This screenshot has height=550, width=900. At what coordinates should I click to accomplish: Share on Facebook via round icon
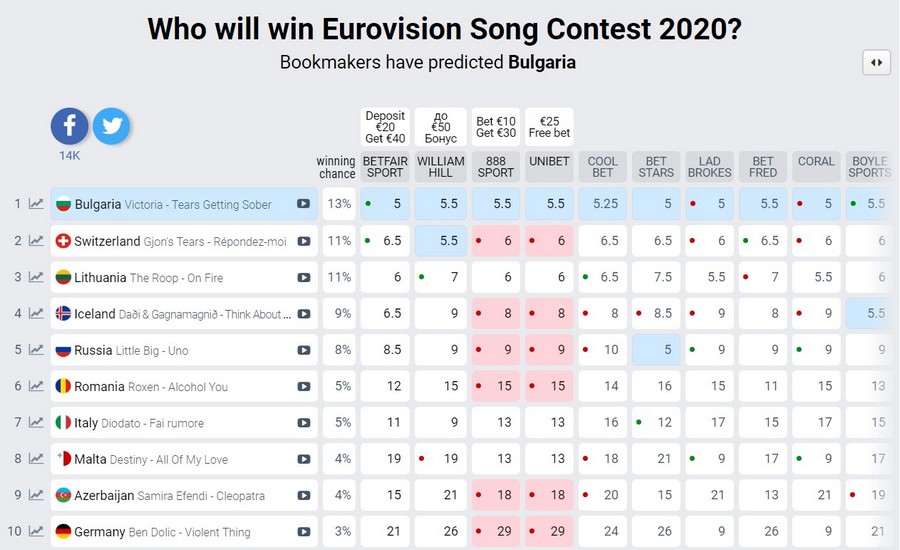(x=69, y=127)
